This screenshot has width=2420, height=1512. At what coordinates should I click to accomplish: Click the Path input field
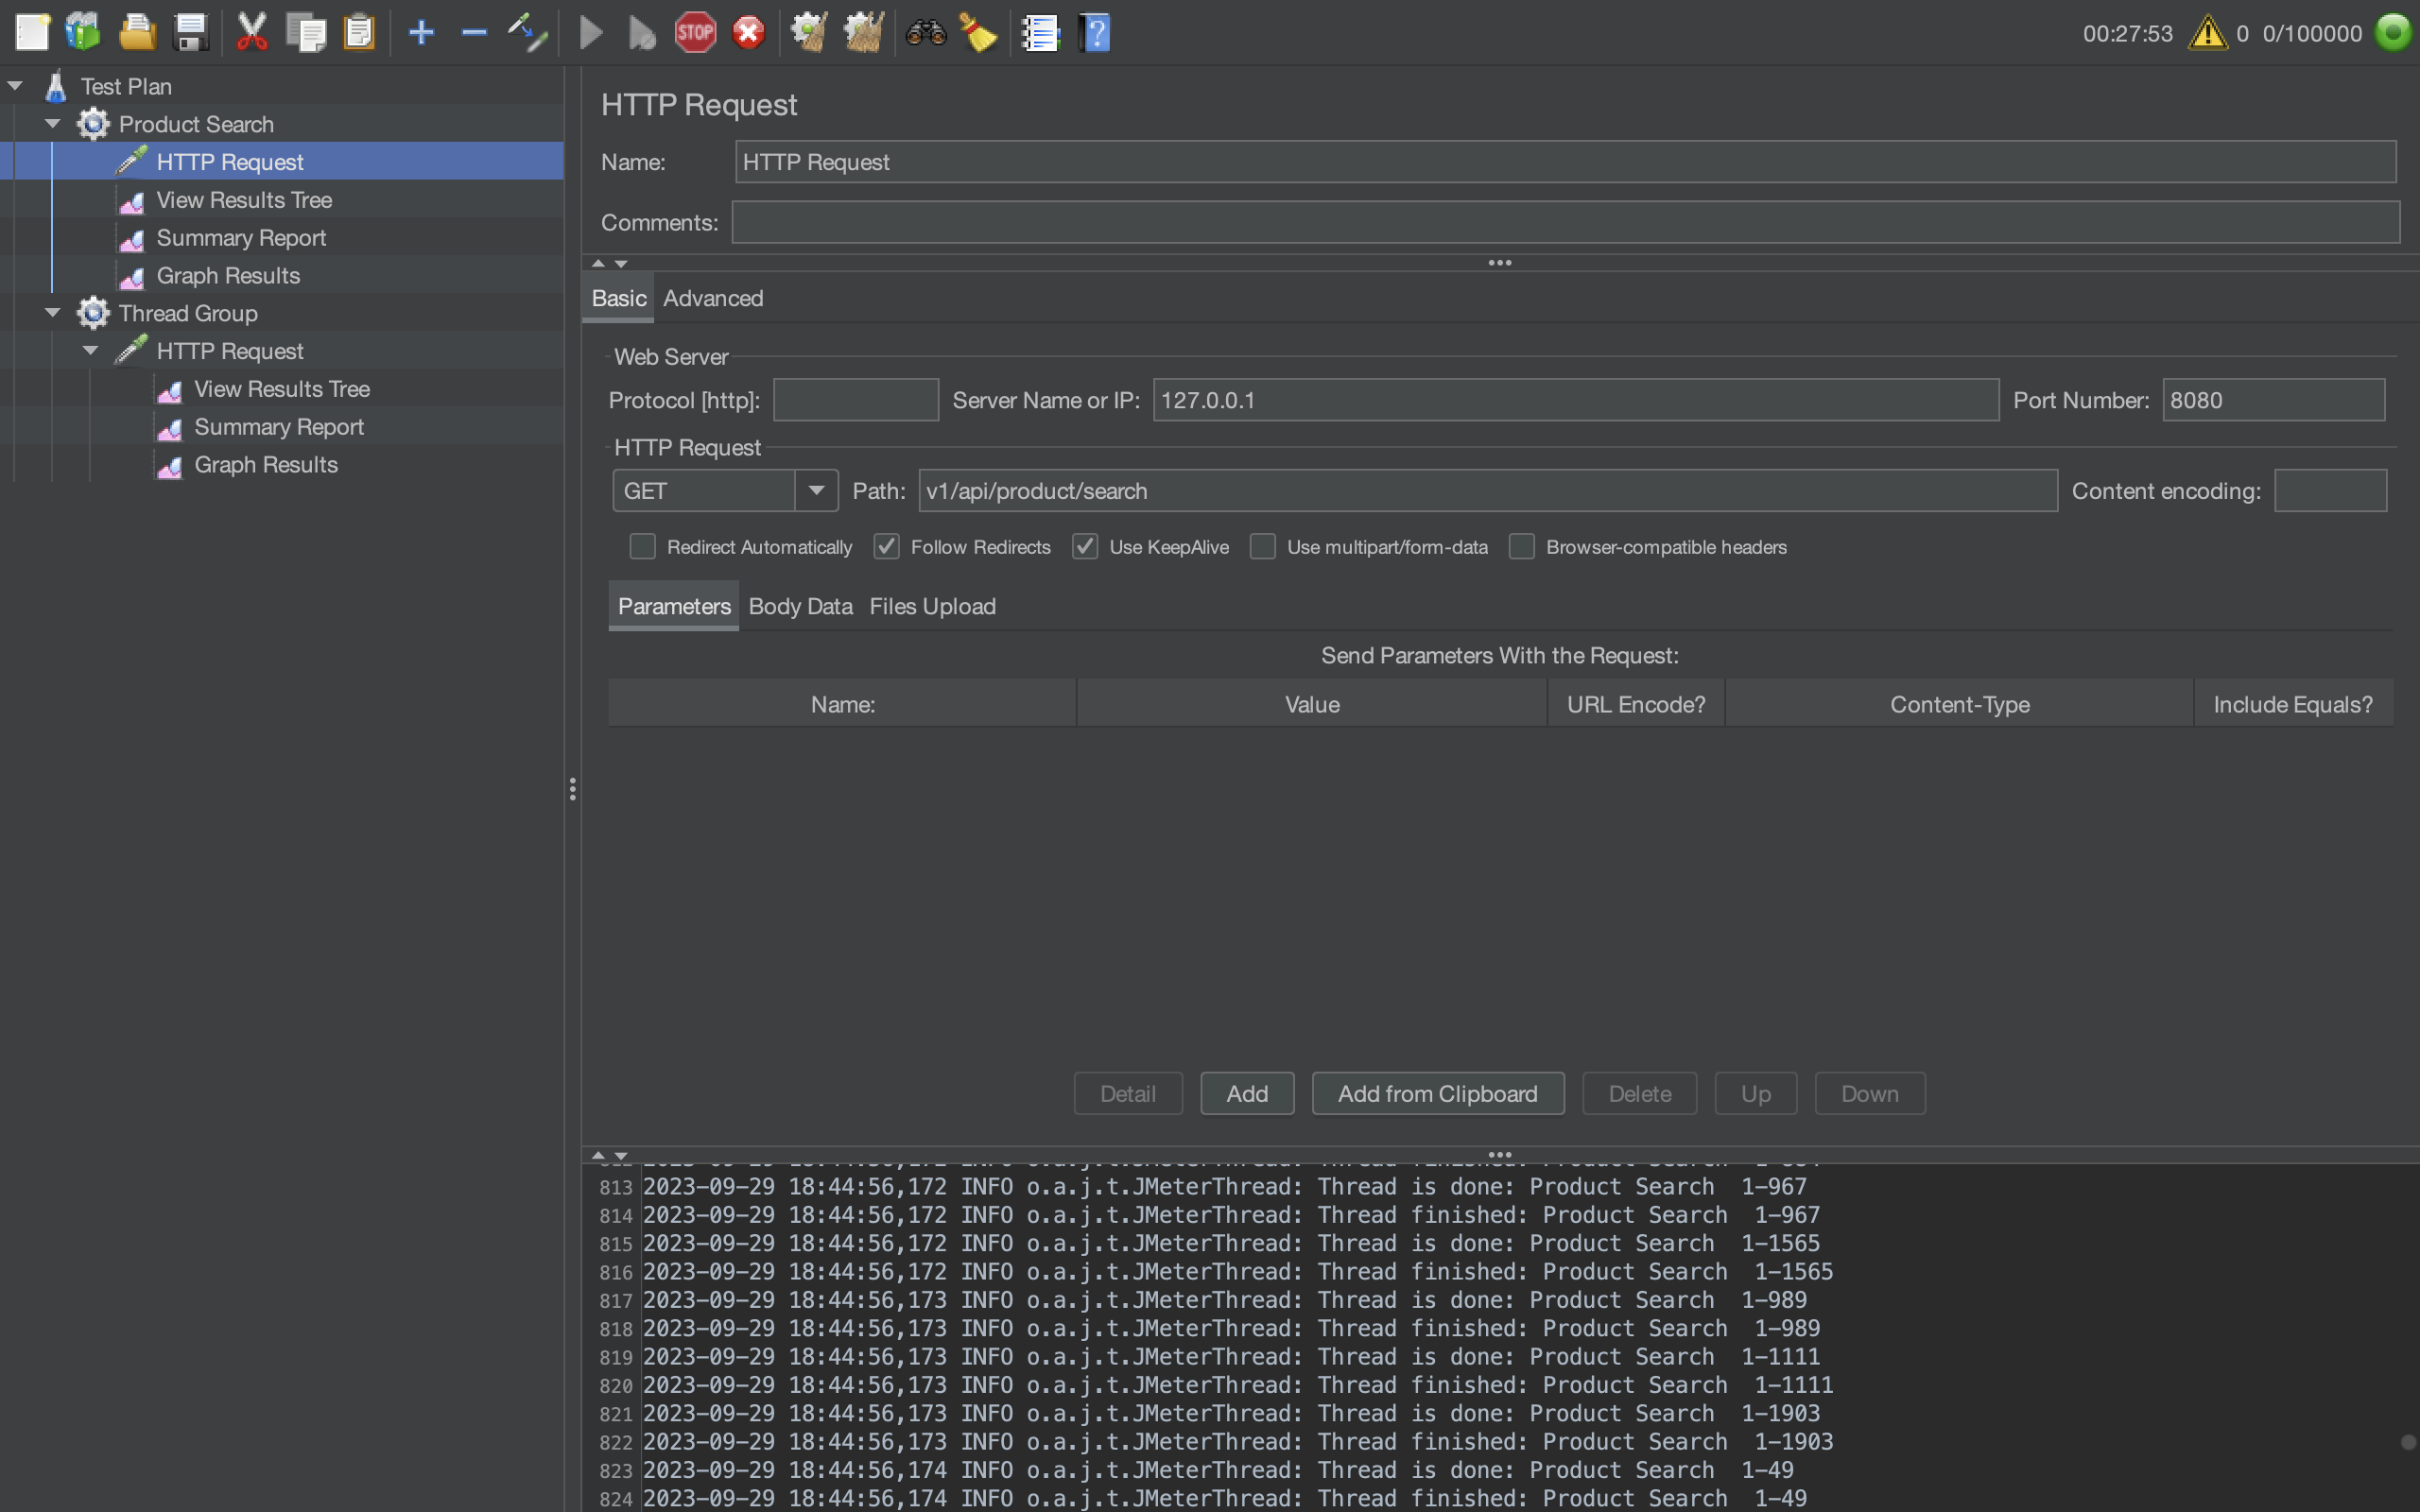1487,491
